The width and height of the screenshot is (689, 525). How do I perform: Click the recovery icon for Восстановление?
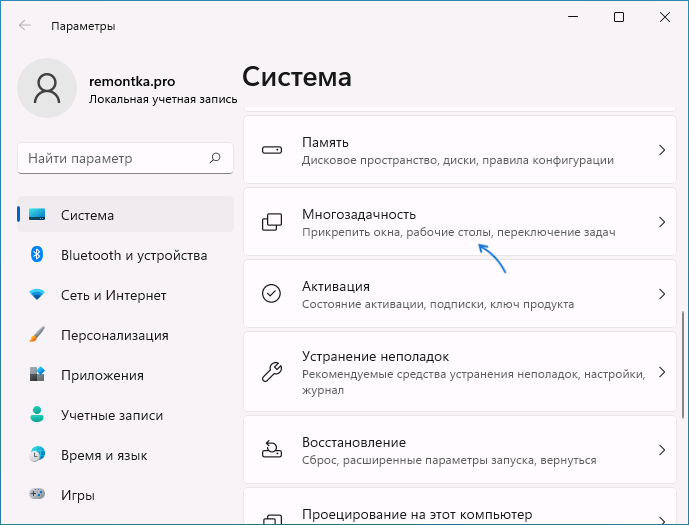[x=272, y=450]
